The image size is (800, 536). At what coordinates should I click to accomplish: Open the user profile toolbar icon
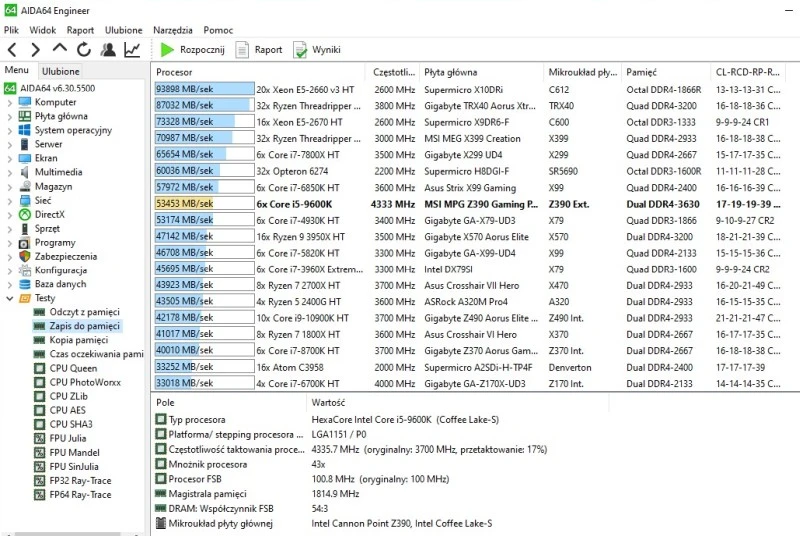(108, 49)
